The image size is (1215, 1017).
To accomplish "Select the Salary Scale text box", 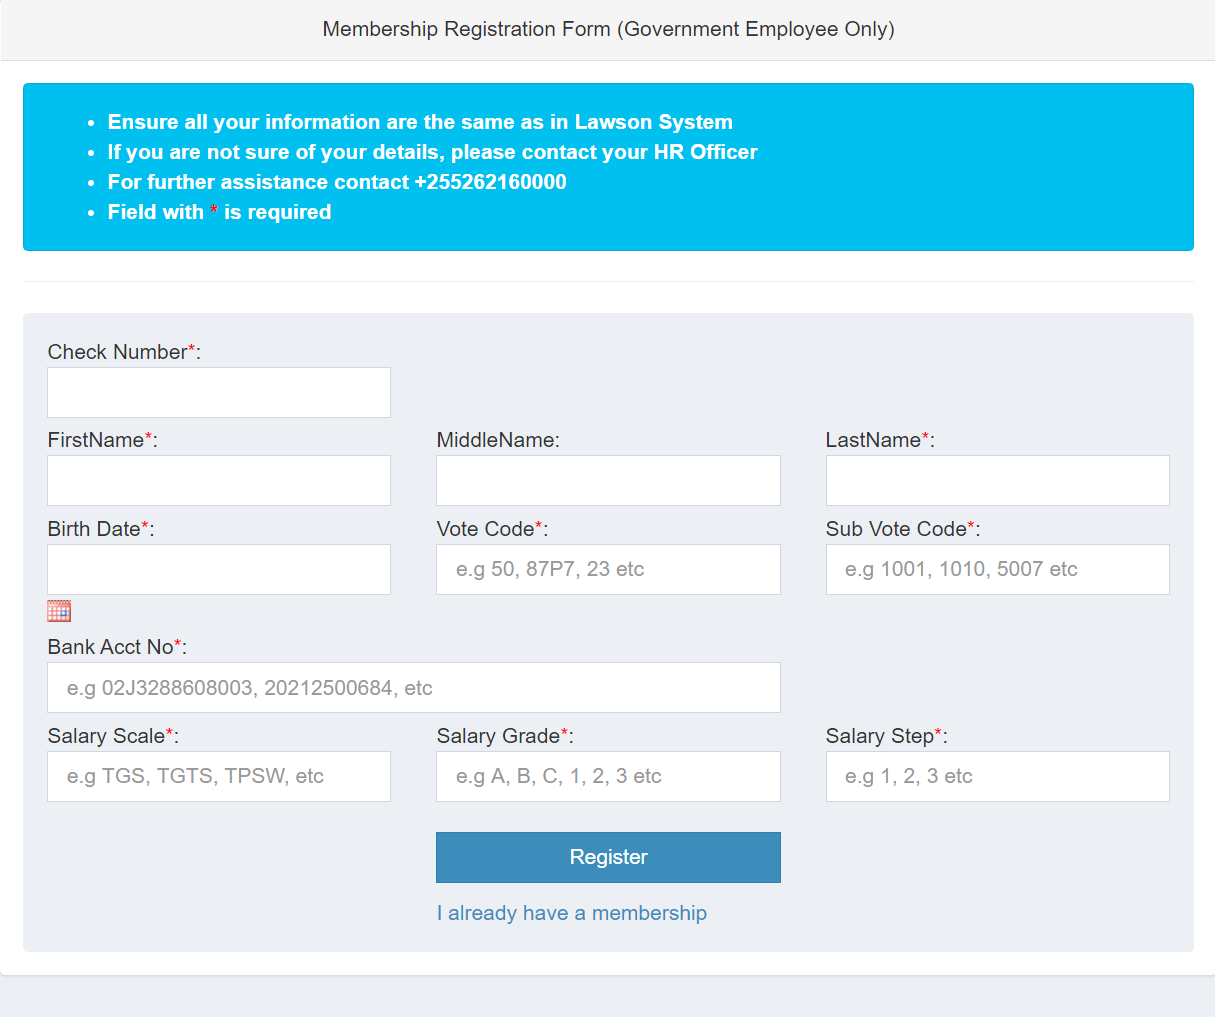I will point(218,776).
